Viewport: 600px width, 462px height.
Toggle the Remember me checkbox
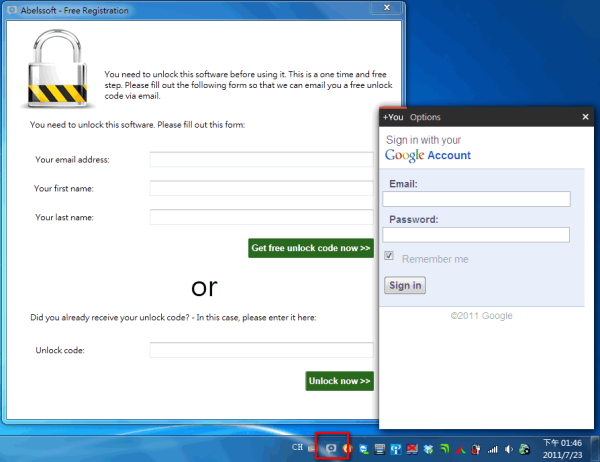[x=390, y=258]
